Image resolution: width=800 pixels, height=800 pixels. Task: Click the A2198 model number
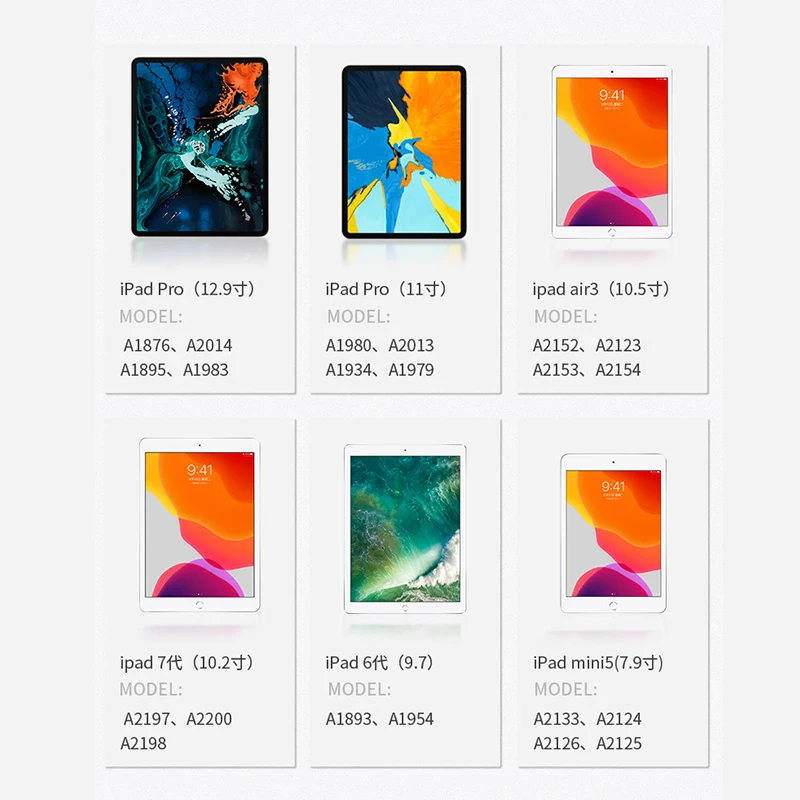(x=143, y=743)
